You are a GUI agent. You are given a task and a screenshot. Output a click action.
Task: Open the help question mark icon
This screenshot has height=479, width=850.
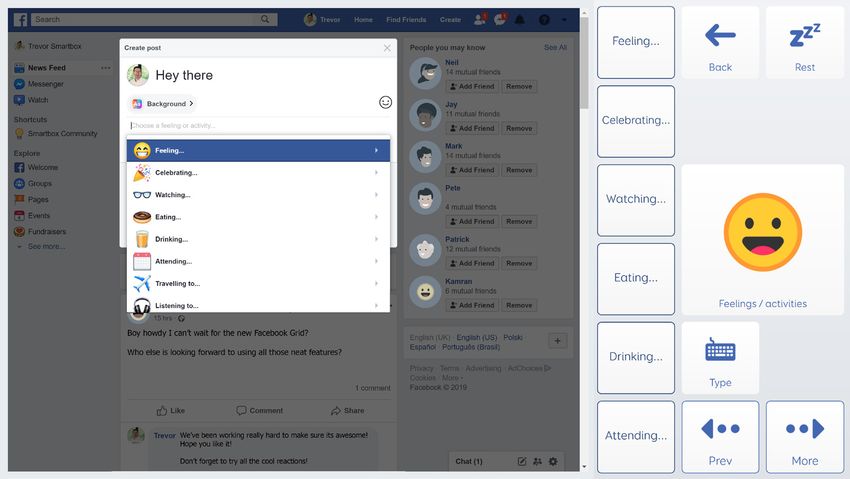pos(544,20)
